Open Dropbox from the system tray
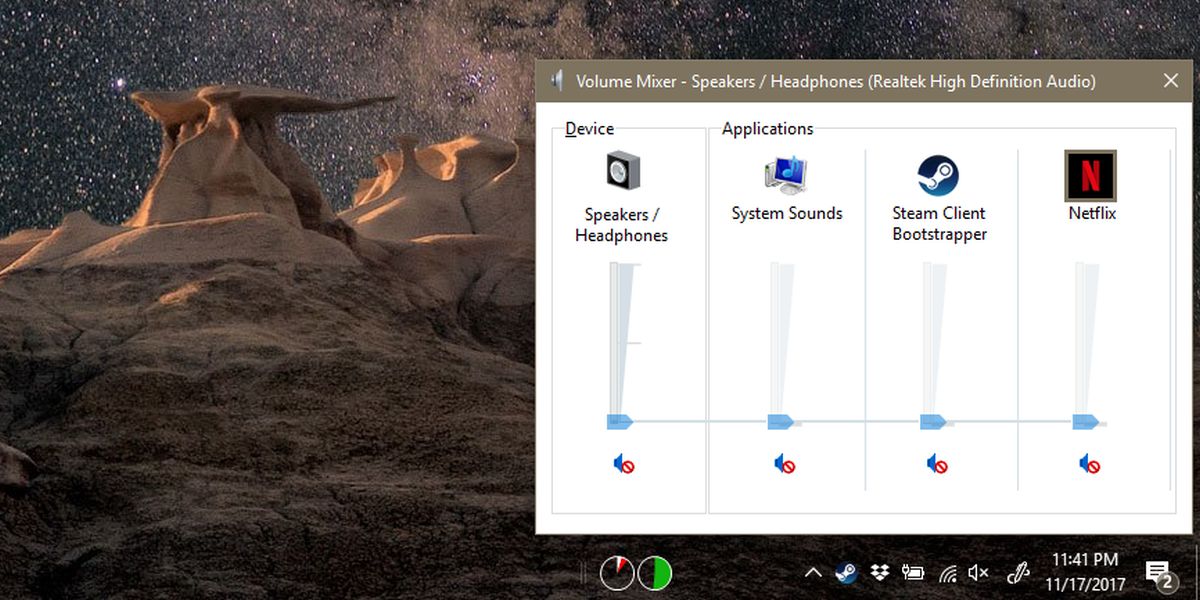The height and width of the screenshot is (600, 1200). tap(880, 573)
